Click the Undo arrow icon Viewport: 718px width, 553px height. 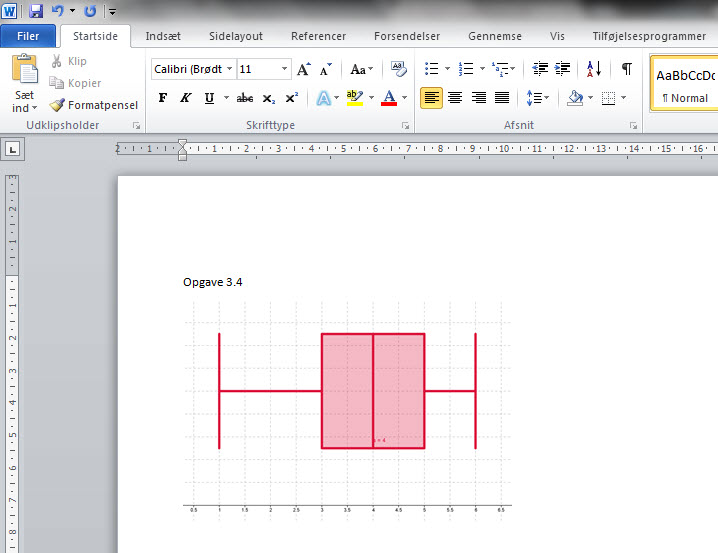(x=57, y=11)
